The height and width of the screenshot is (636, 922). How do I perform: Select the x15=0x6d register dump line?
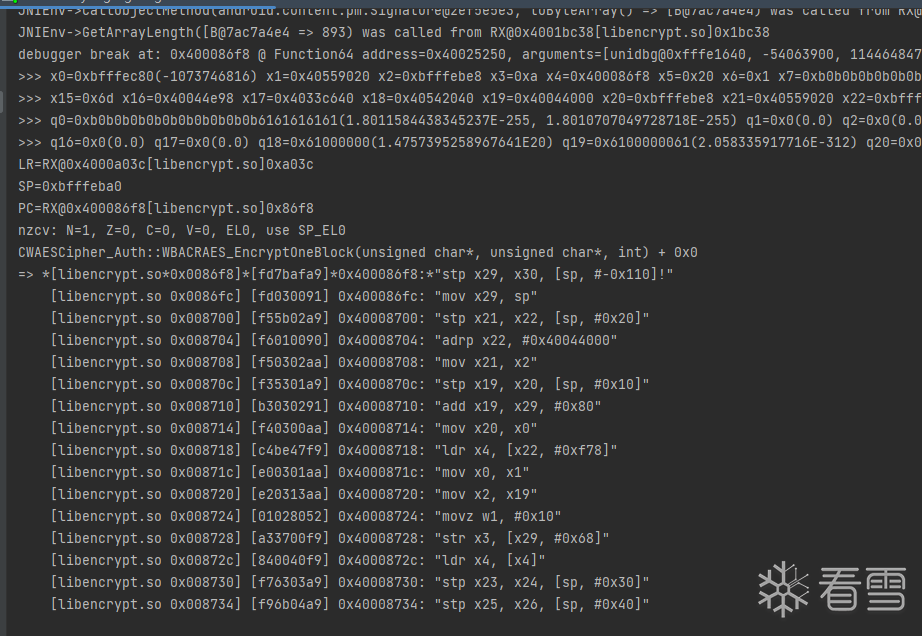(460, 98)
